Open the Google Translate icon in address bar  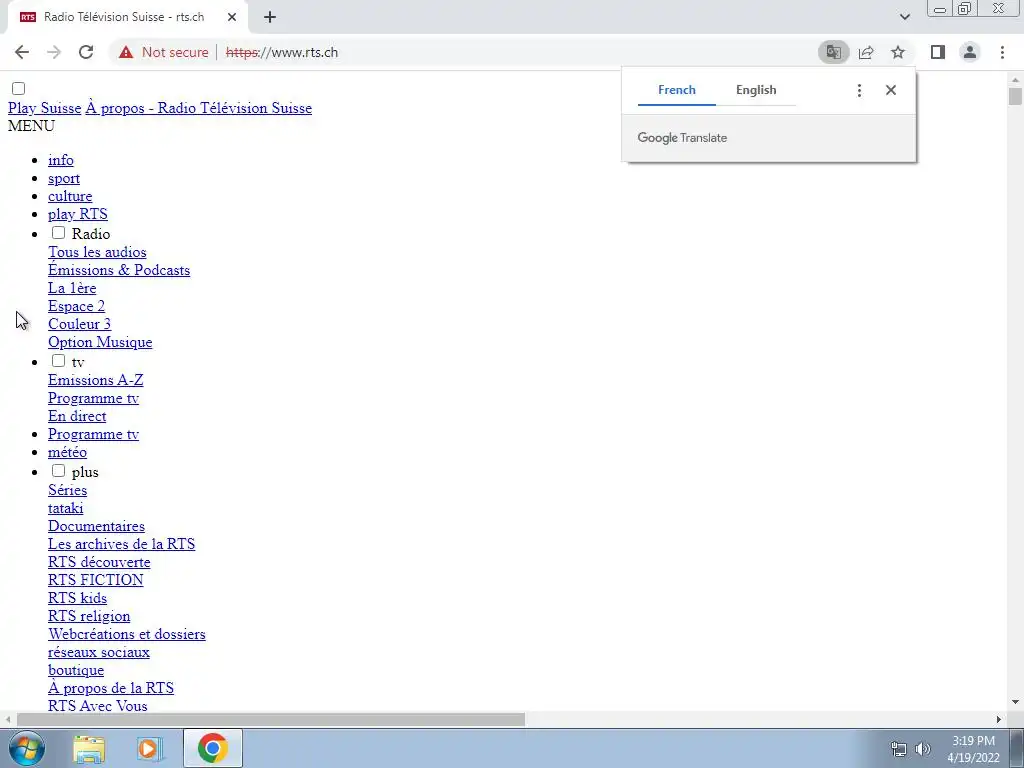click(x=834, y=52)
